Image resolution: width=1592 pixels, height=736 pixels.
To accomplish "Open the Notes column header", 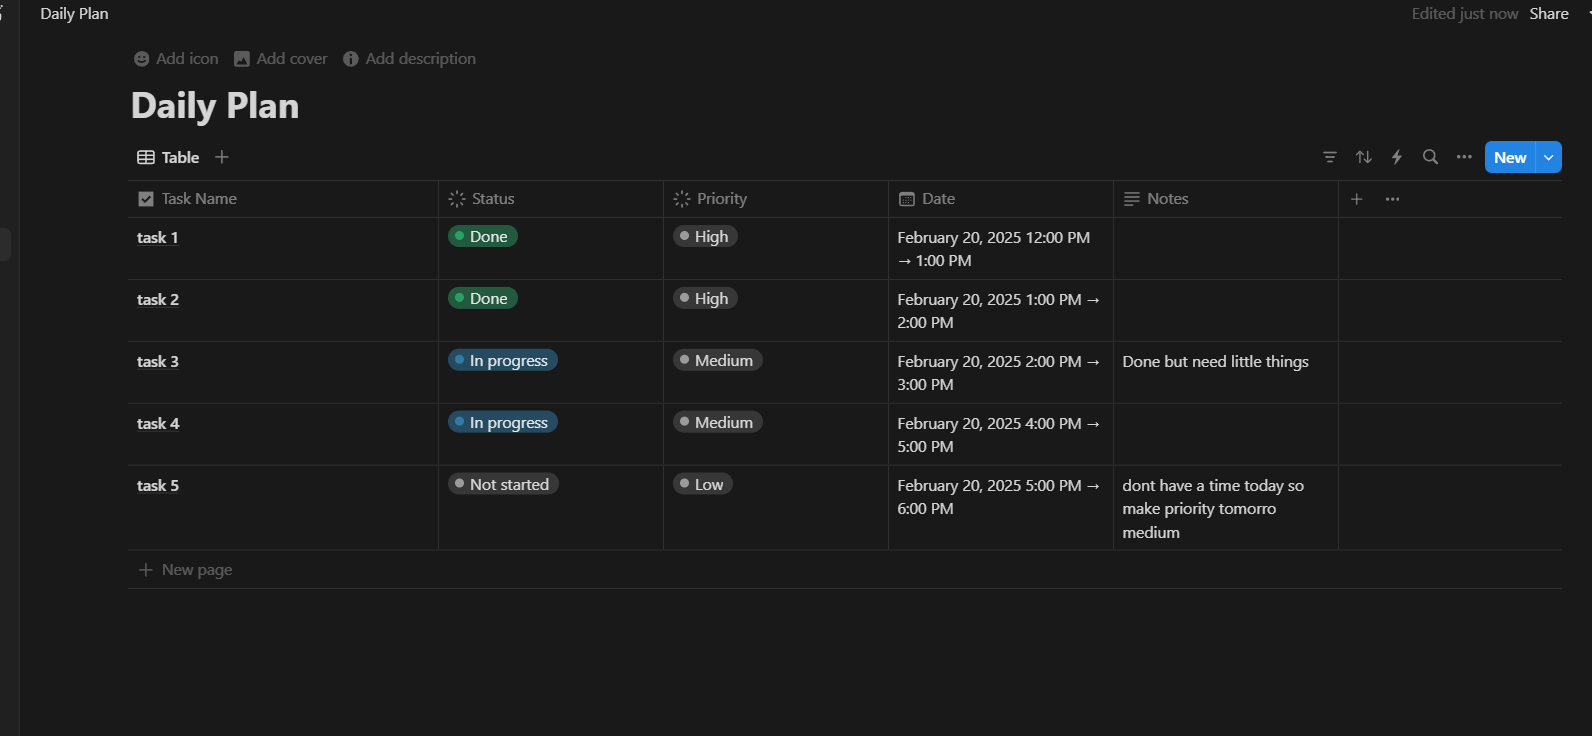I will tap(1226, 199).
